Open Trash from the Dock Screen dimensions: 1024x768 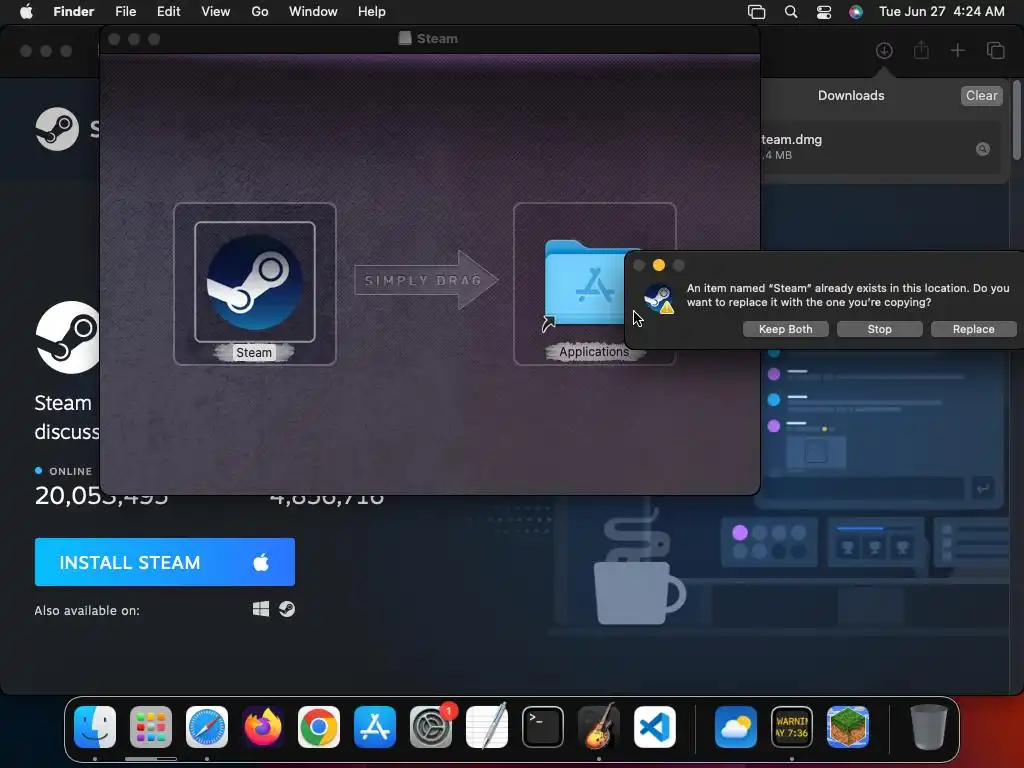tap(929, 727)
